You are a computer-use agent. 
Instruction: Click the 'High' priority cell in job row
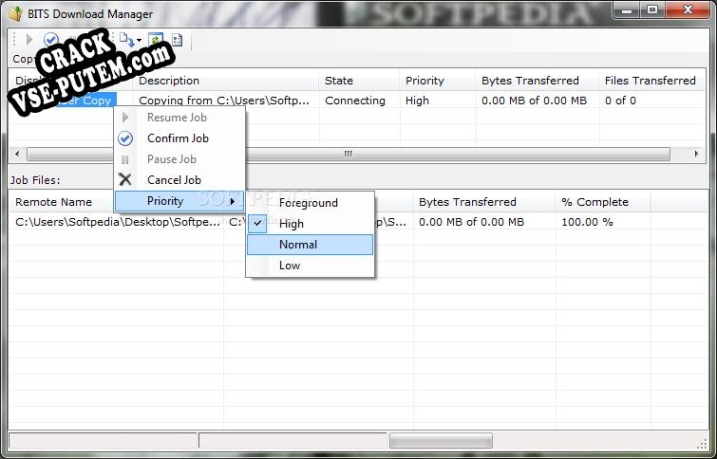click(417, 101)
